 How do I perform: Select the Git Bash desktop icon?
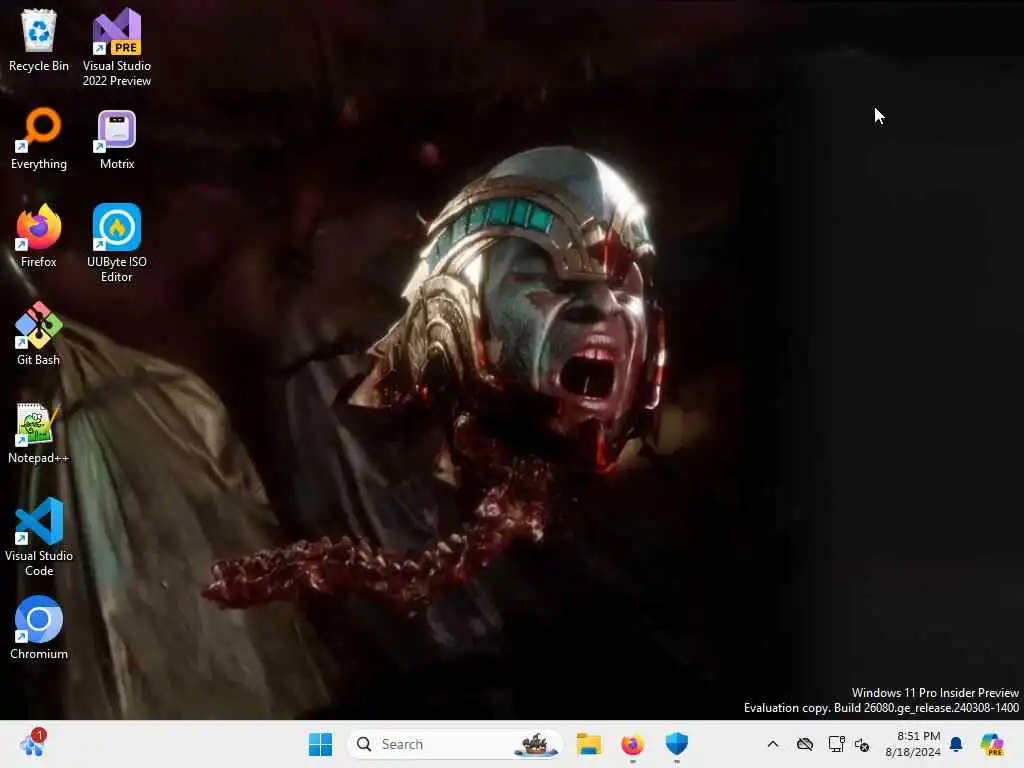click(x=39, y=334)
